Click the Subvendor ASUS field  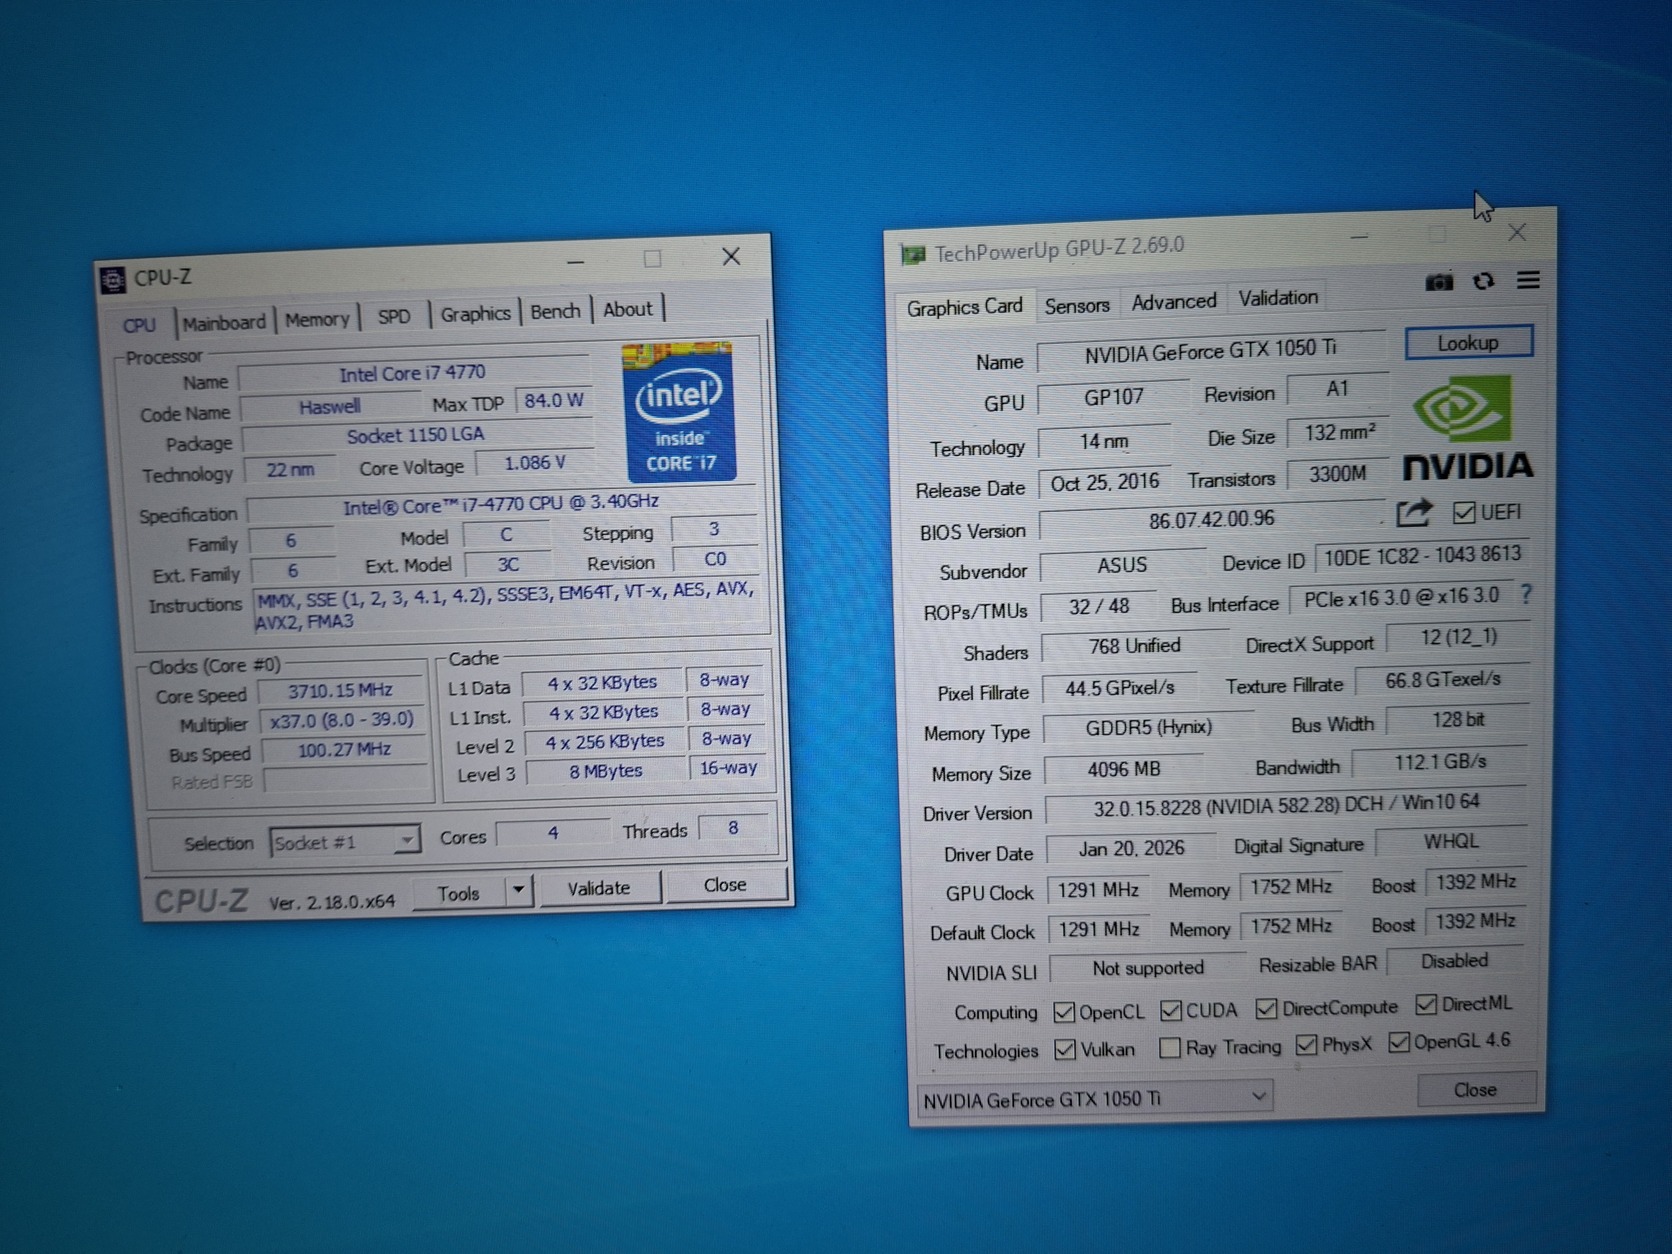coord(1122,565)
